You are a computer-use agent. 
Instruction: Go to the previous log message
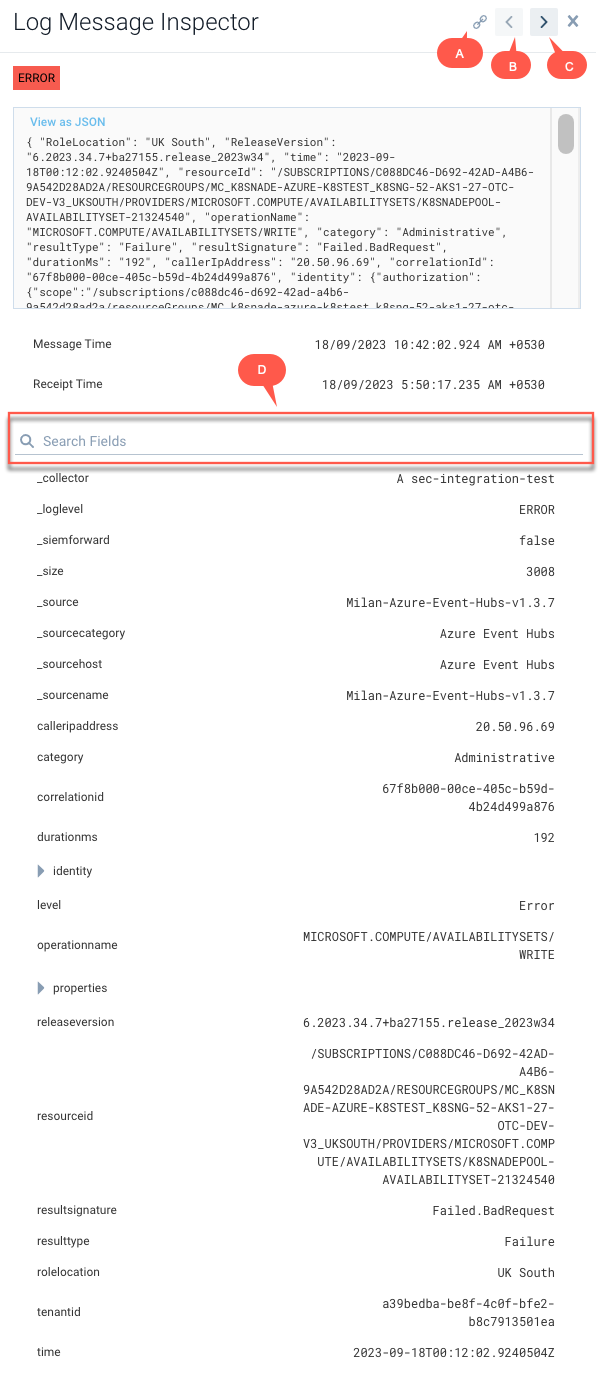[x=510, y=22]
